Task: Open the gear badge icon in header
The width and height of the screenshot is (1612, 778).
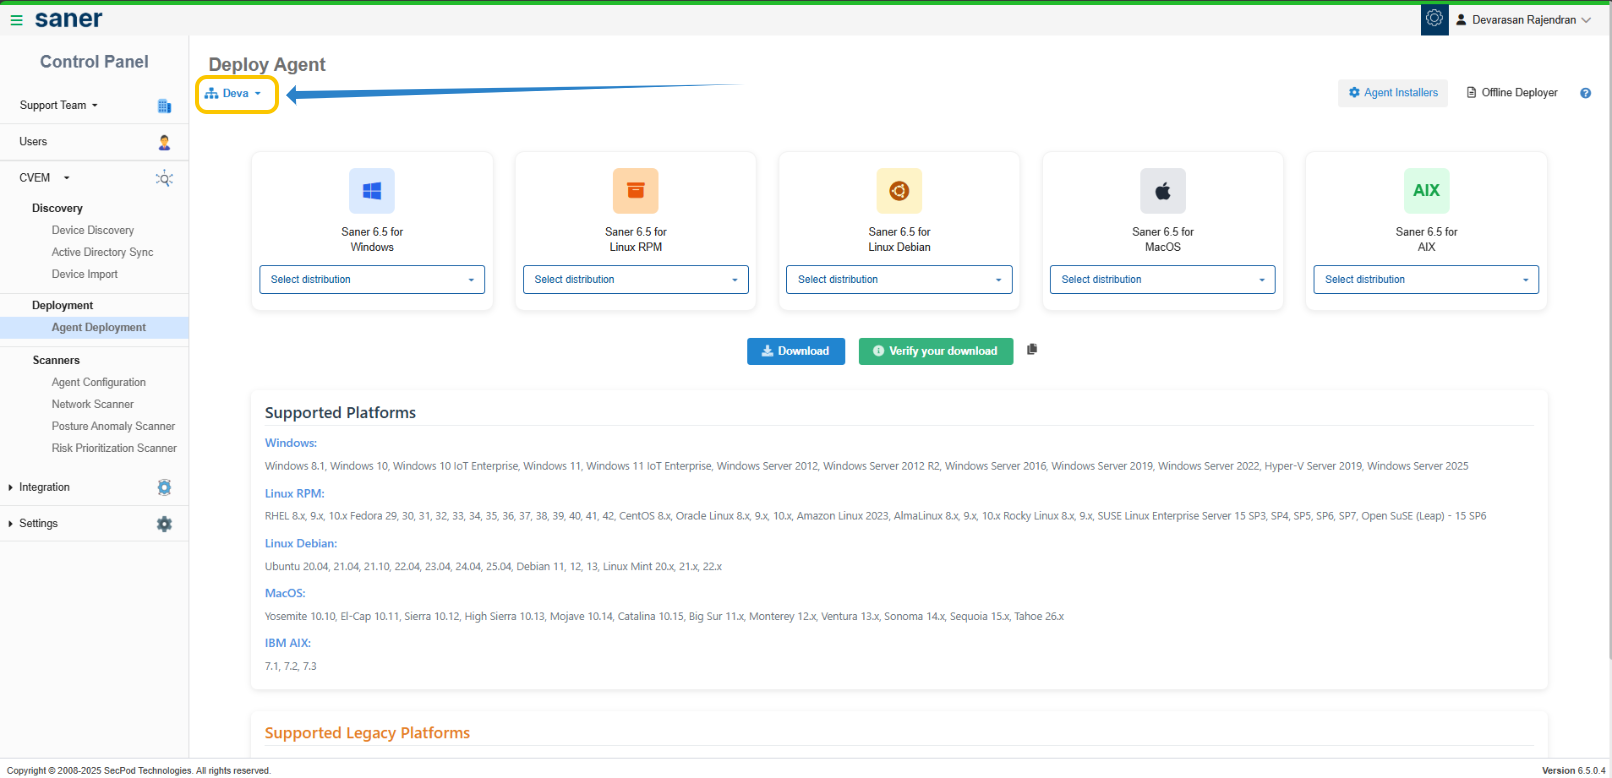Action: (x=1434, y=19)
